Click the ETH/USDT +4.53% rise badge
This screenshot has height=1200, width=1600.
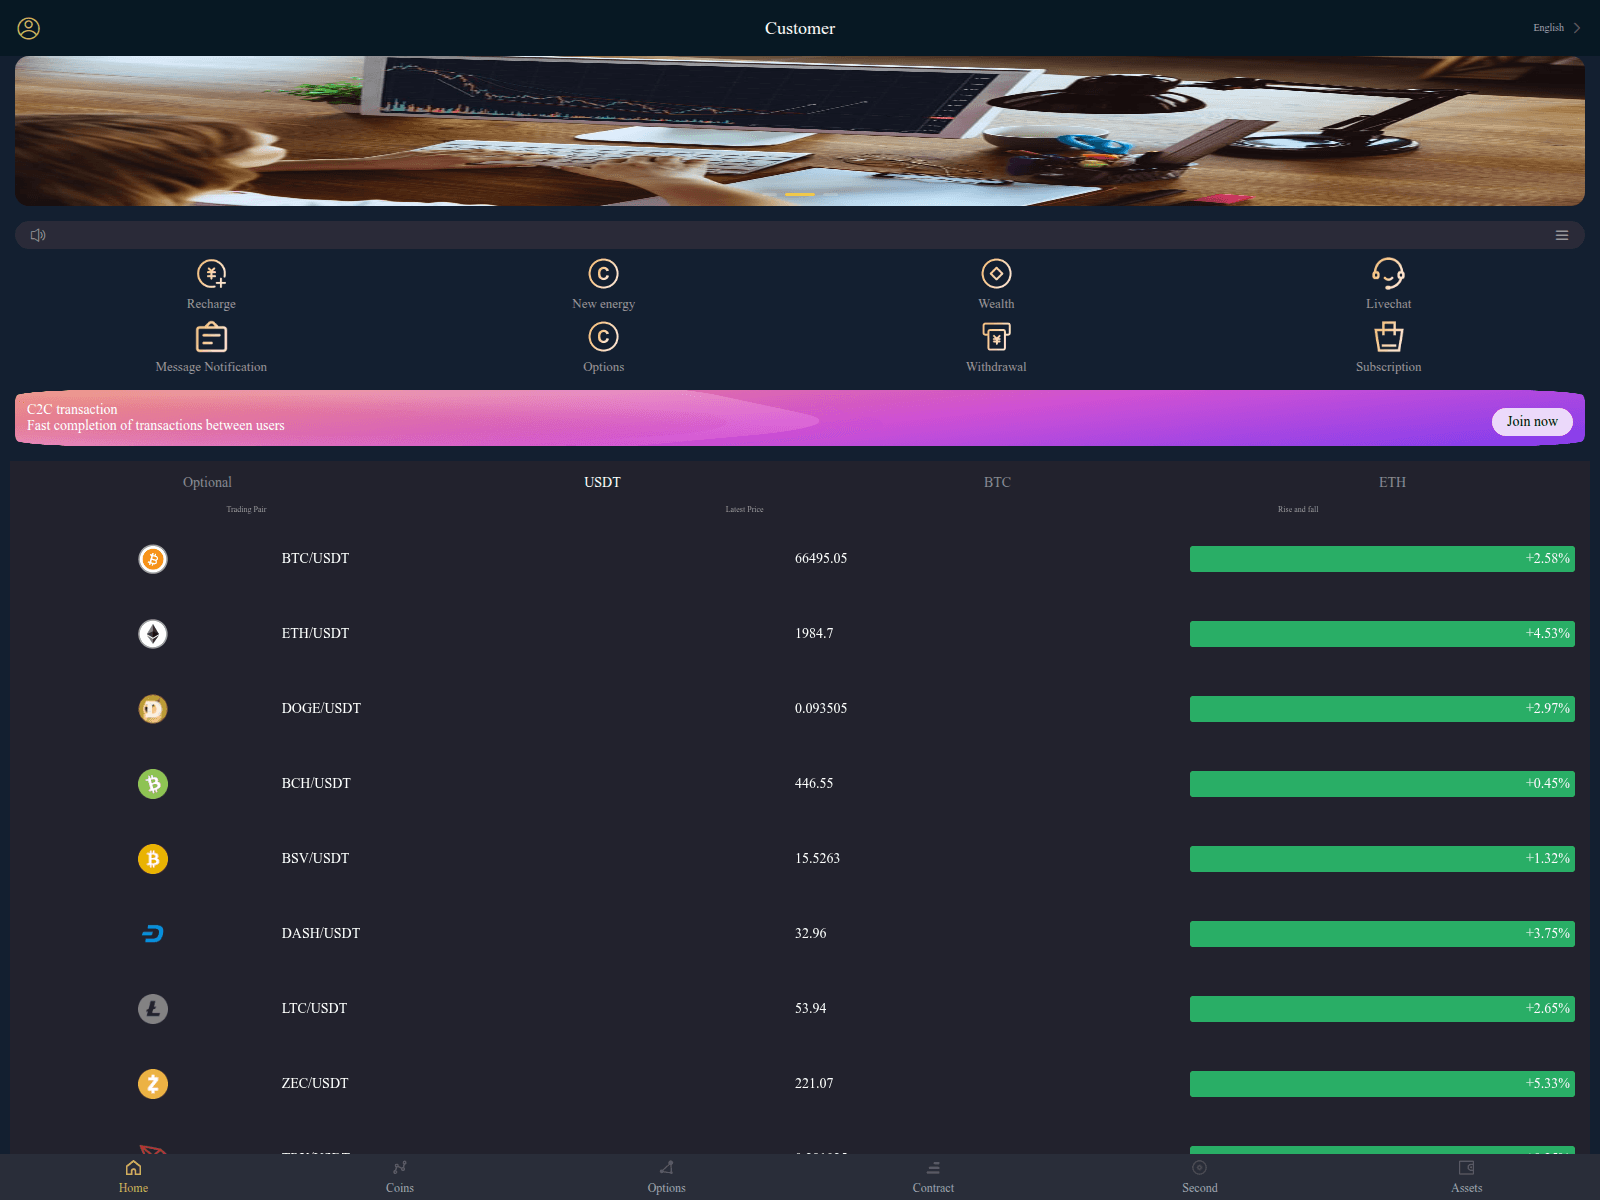1381,633
